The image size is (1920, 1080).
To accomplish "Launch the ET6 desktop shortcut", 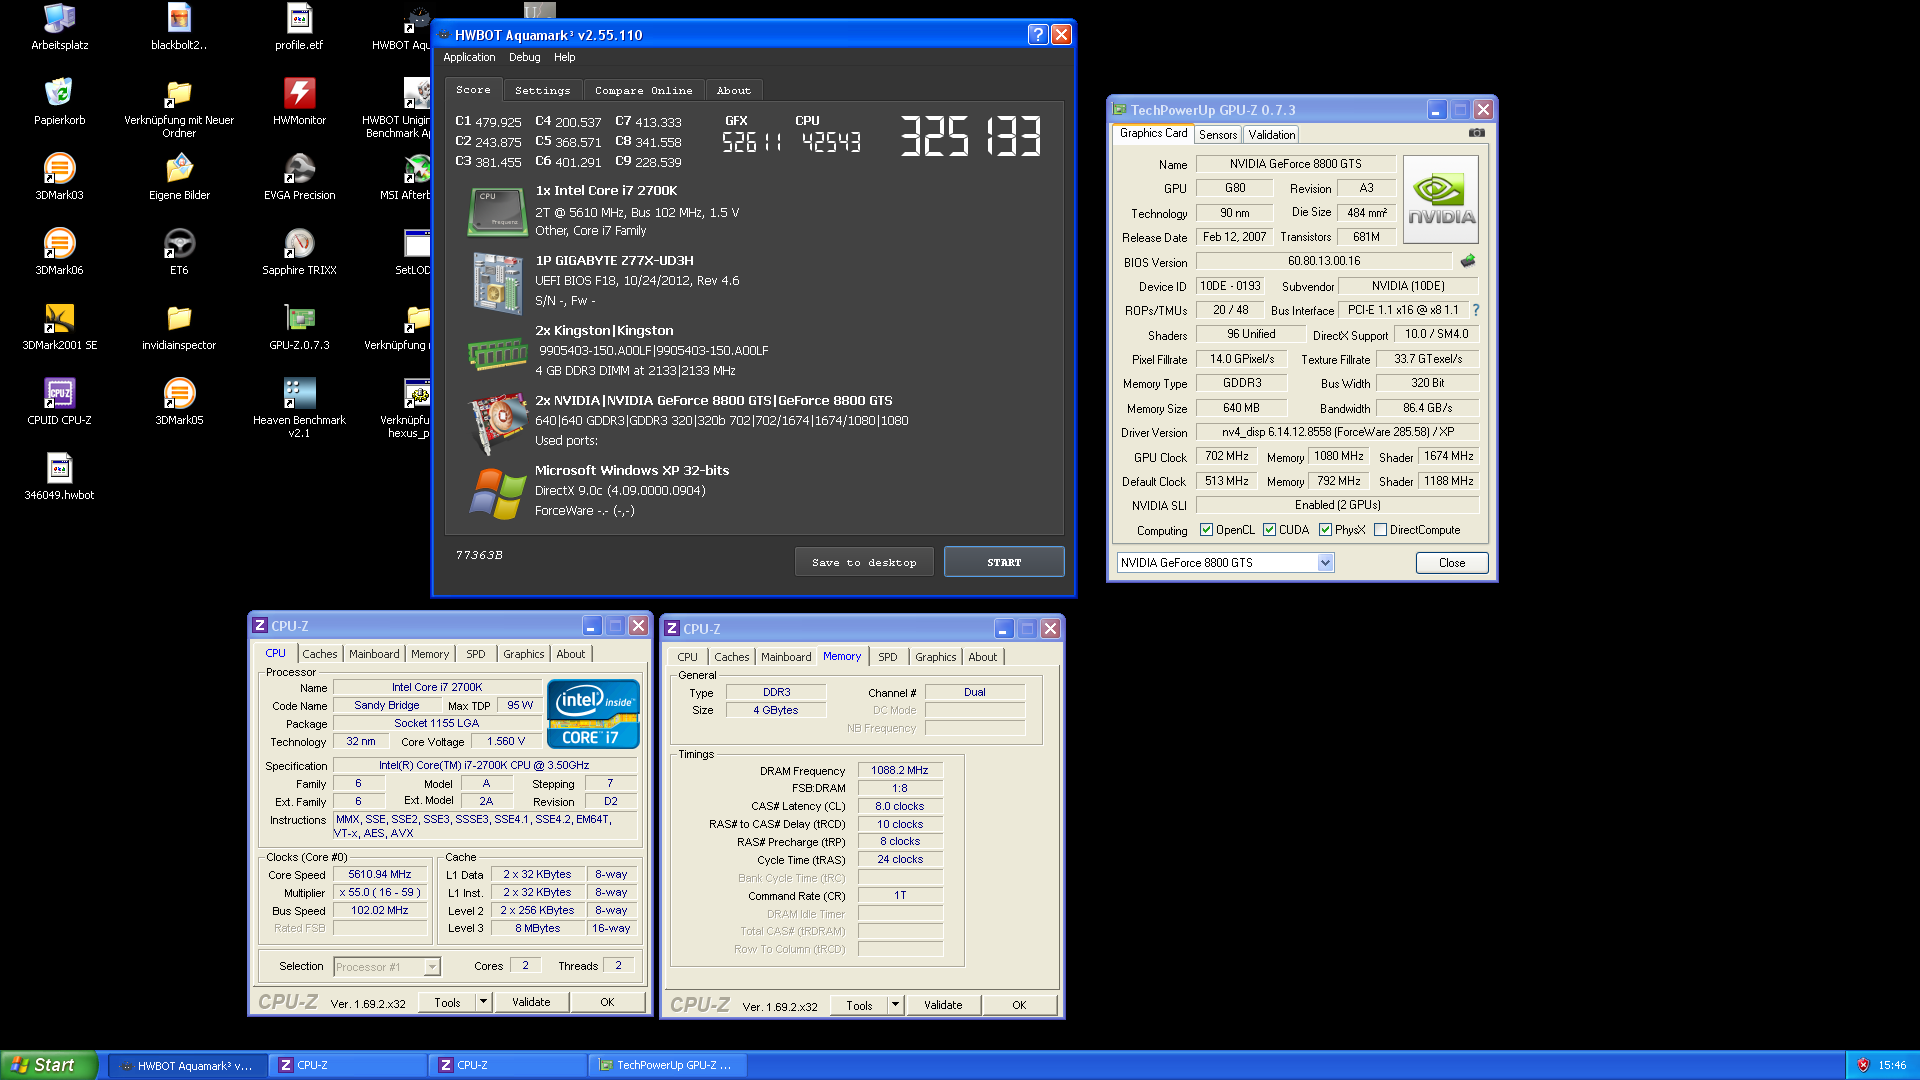I will [x=179, y=252].
